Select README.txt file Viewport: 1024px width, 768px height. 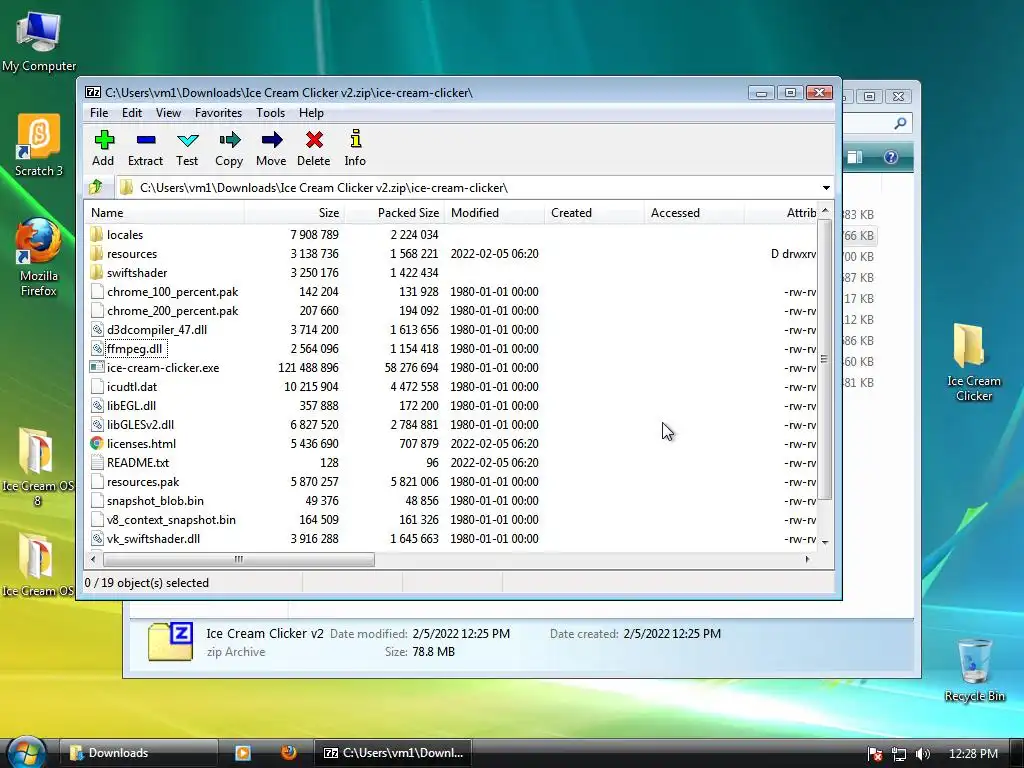click(130, 462)
